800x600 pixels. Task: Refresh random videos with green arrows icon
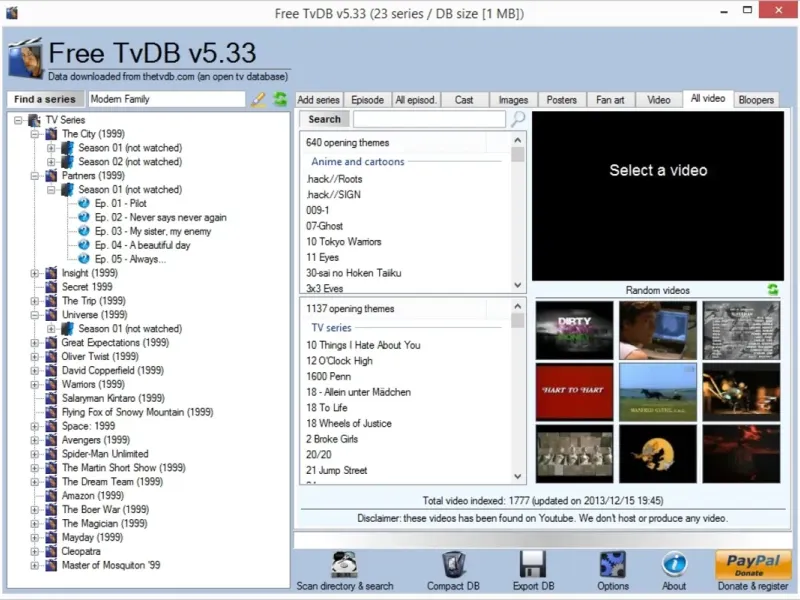click(772, 290)
